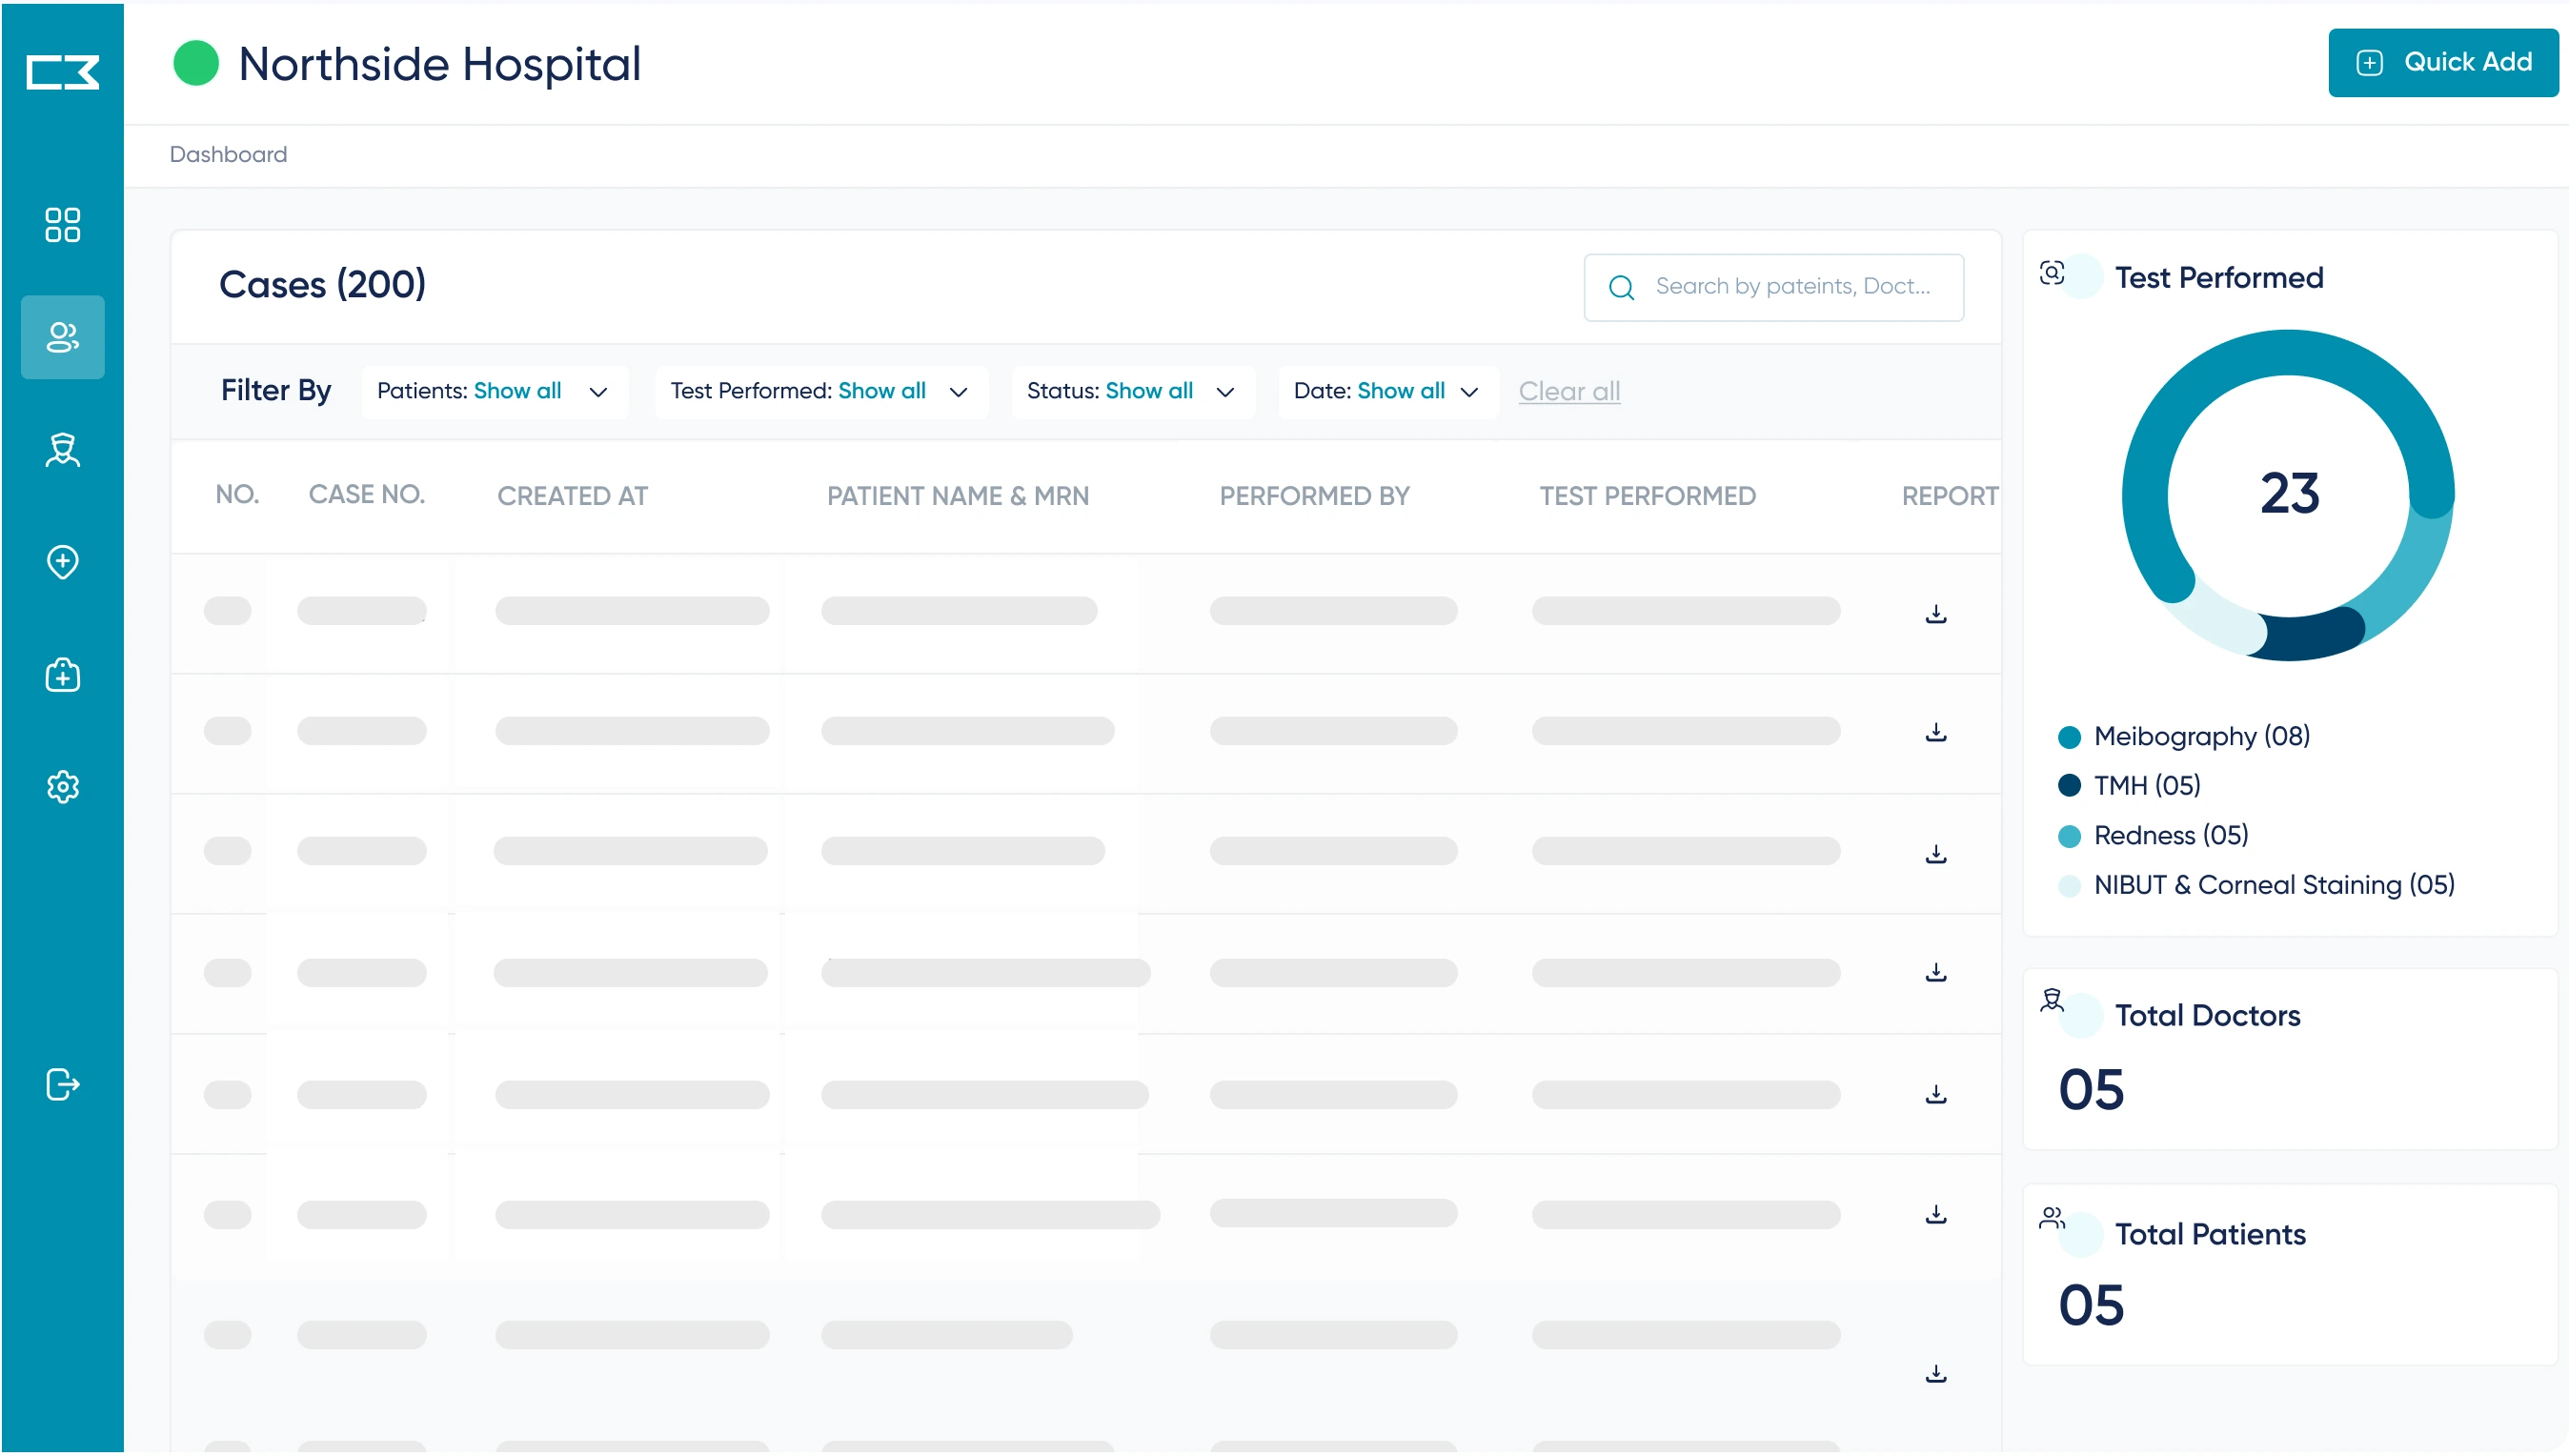Screen dimensions: 2569x1456
Task: Click the Meibography (08) legend label
Action: click(2201, 737)
